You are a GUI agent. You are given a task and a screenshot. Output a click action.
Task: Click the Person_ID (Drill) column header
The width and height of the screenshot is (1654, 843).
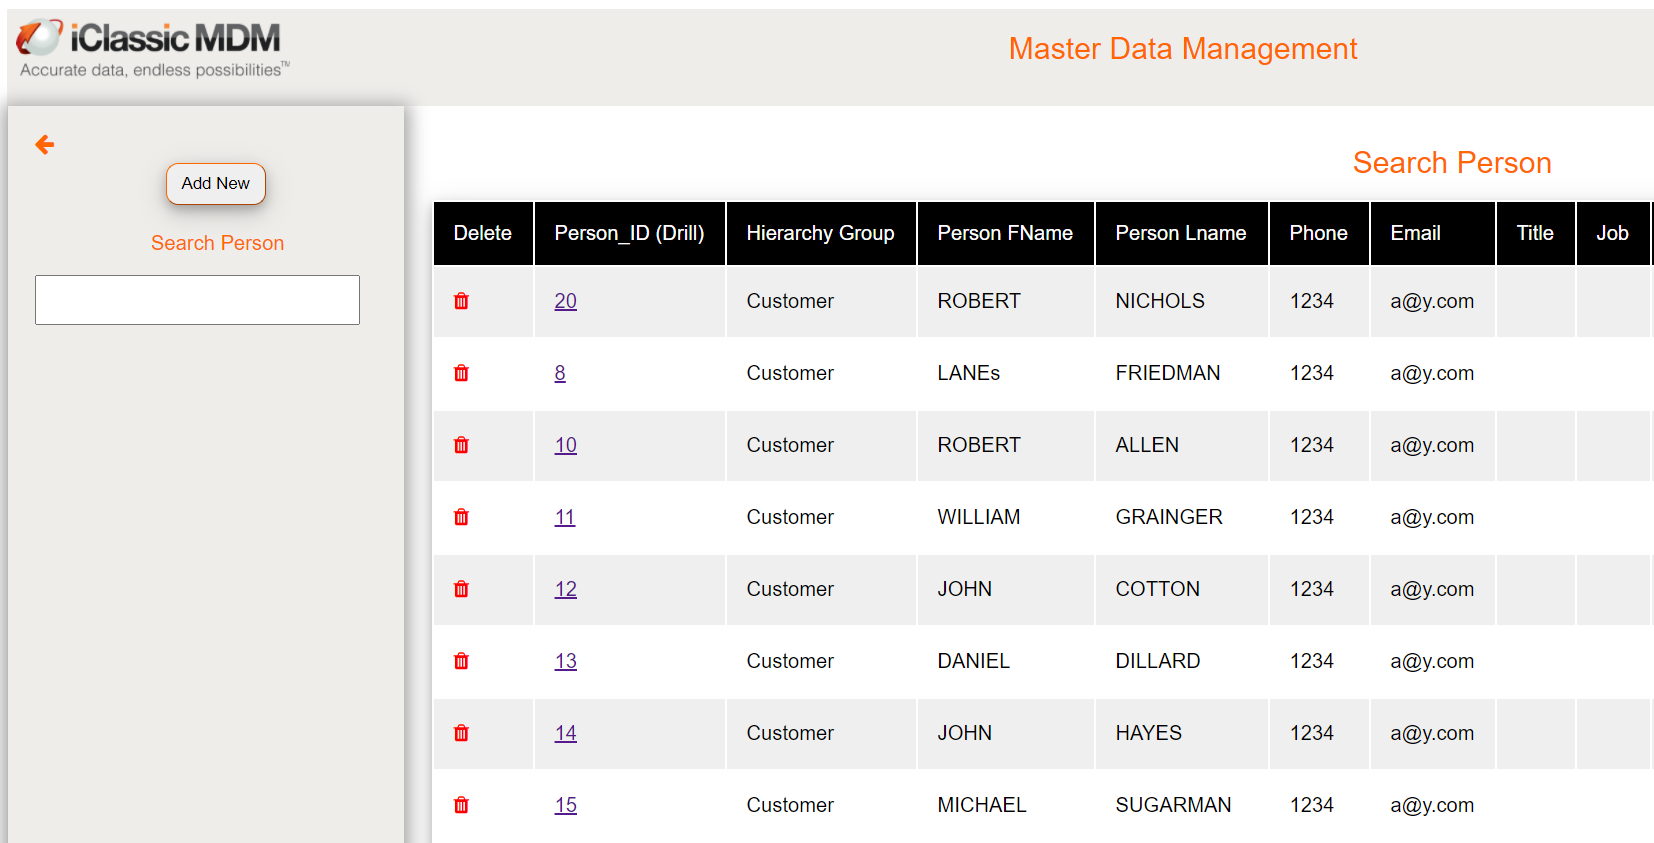630,233
